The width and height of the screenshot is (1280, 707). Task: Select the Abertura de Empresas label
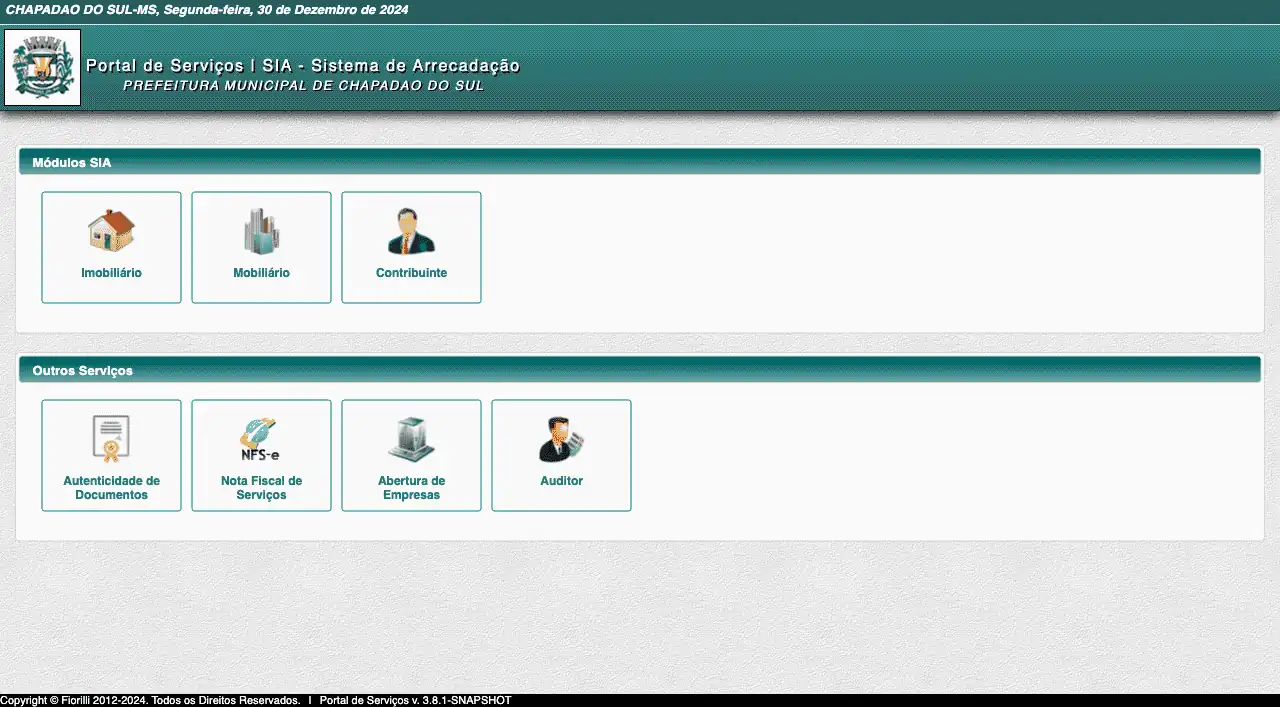(411, 488)
